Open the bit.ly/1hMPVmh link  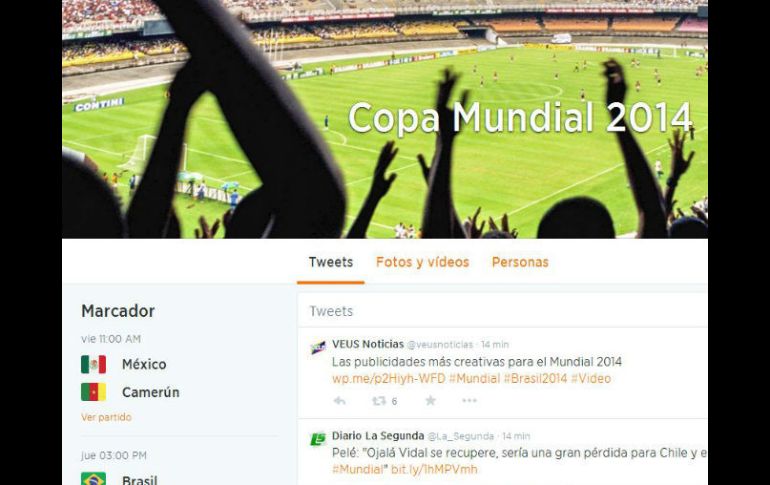pos(434,469)
